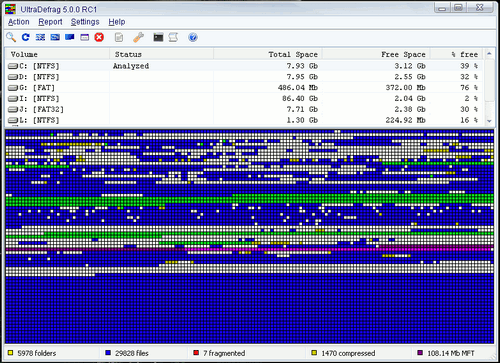This screenshot has width=500, height=363.
Task: Click the Optimize MFT window-shaped icon
Action: [85, 37]
